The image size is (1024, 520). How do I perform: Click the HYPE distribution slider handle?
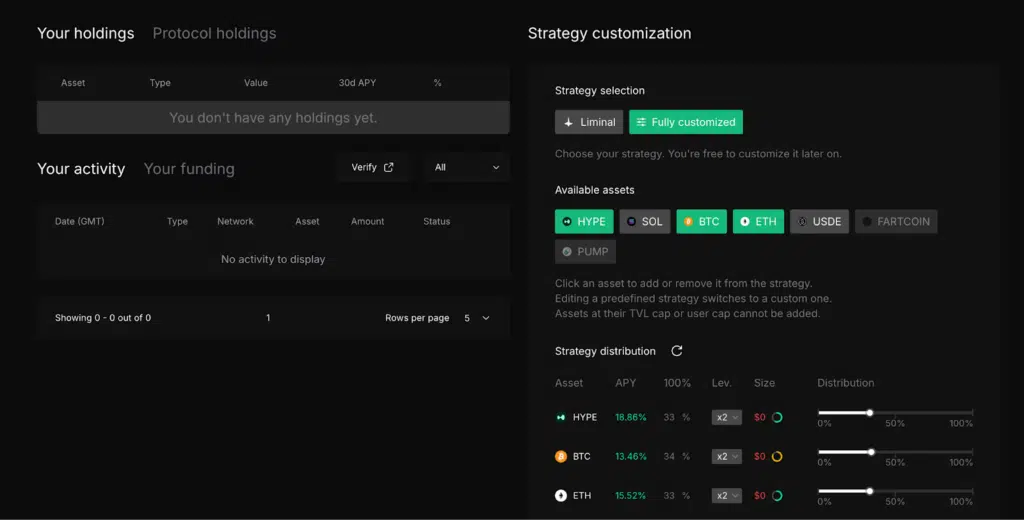[870, 412]
